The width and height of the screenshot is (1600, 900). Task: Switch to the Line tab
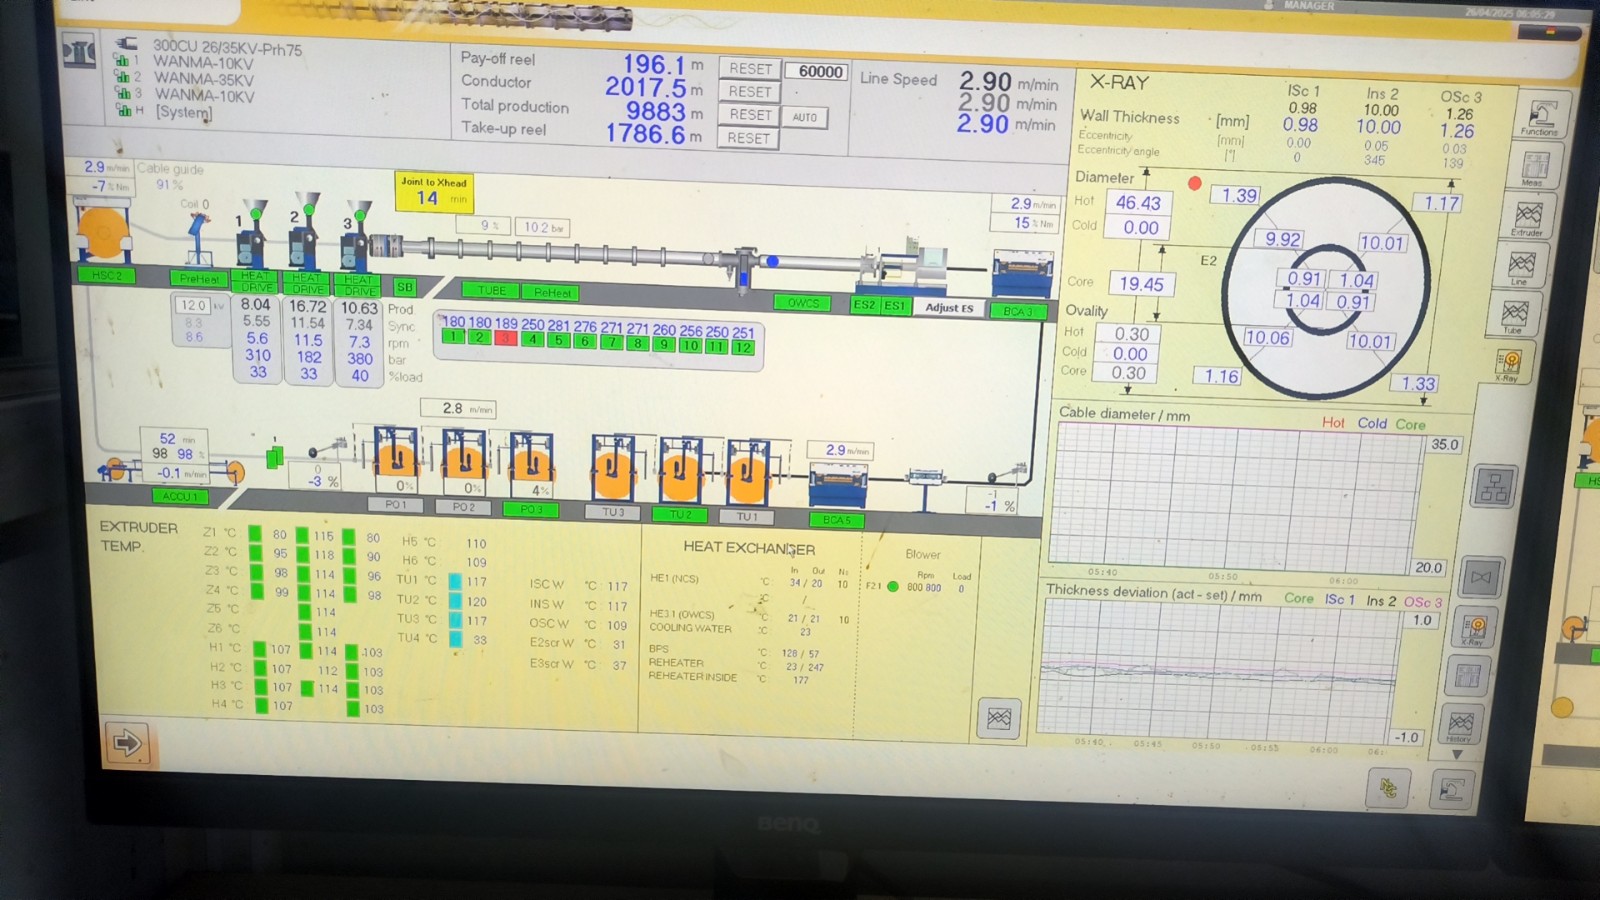point(1521,266)
